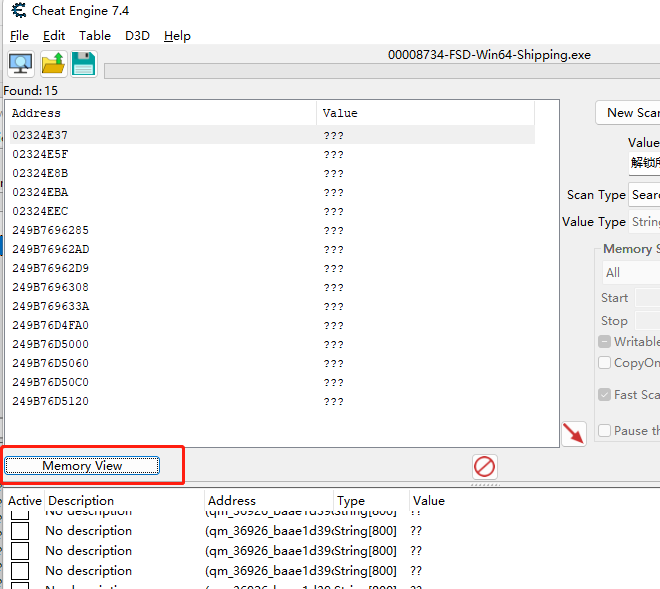Click process name 00008734-FSD-Win64-Shipping.exe

click(x=489, y=55)
